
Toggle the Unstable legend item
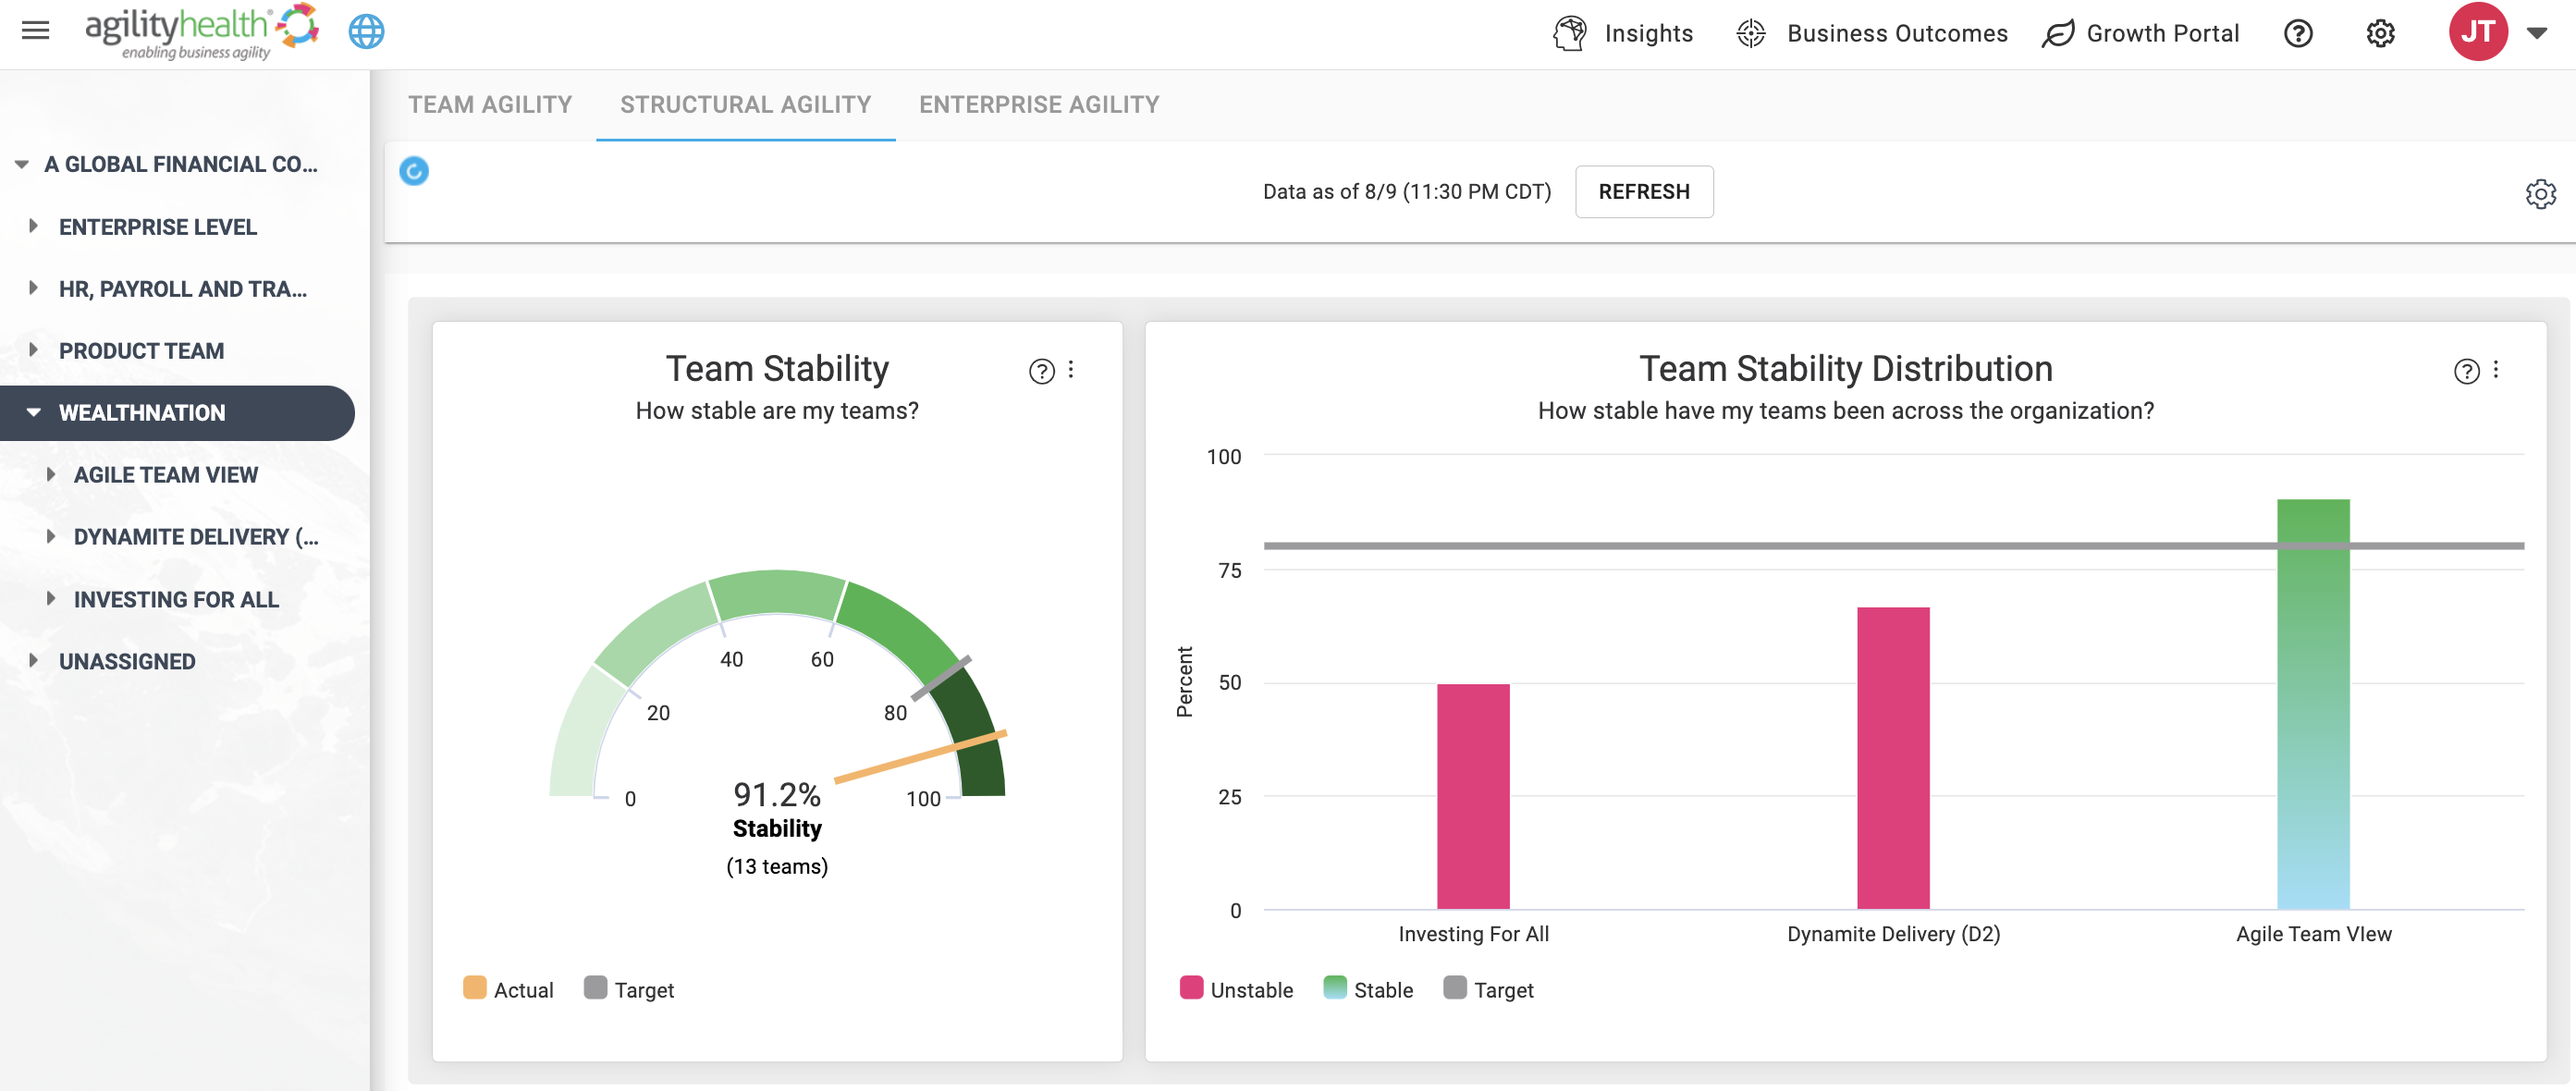point(1236,989)
